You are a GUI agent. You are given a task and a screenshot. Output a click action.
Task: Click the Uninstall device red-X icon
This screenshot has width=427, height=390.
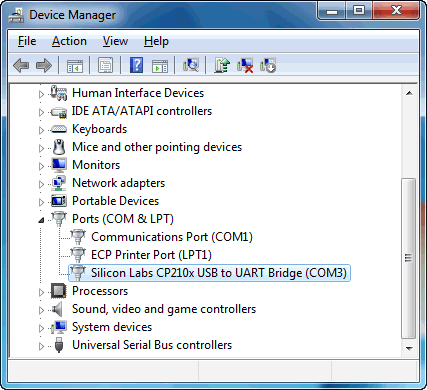tap(245, 65)
